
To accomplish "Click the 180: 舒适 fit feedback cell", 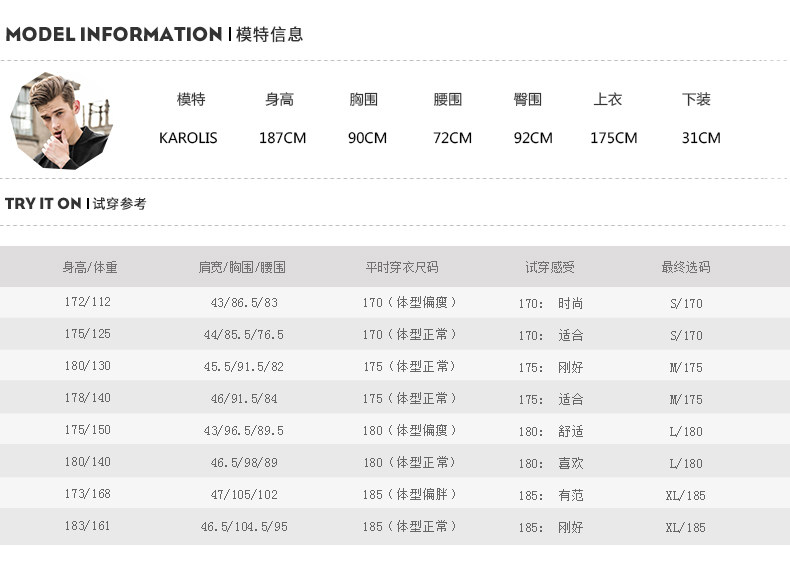I will point(551,431).
